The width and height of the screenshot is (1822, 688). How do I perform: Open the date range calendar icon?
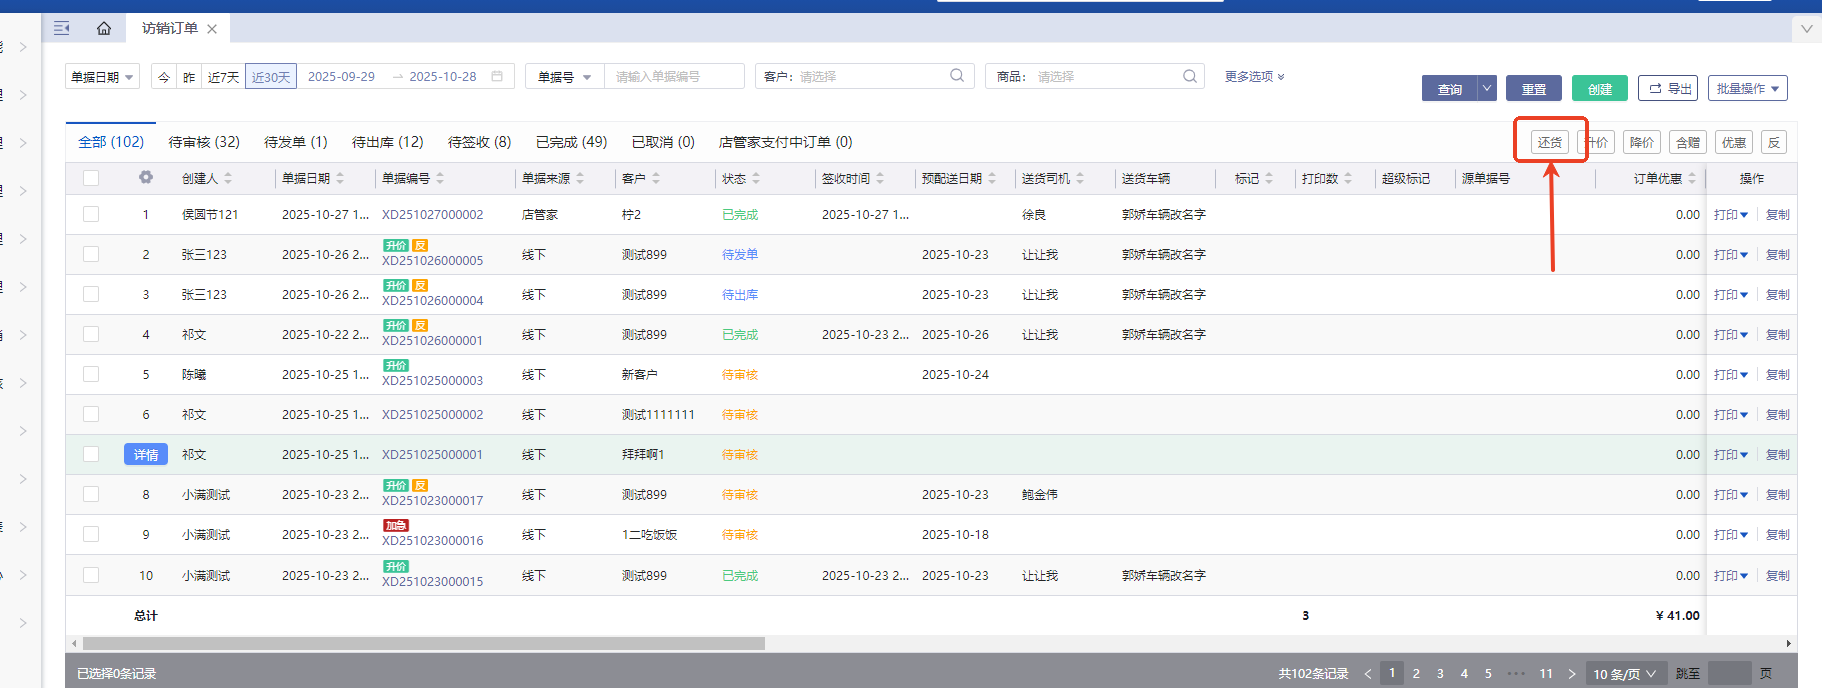point(497,76)
